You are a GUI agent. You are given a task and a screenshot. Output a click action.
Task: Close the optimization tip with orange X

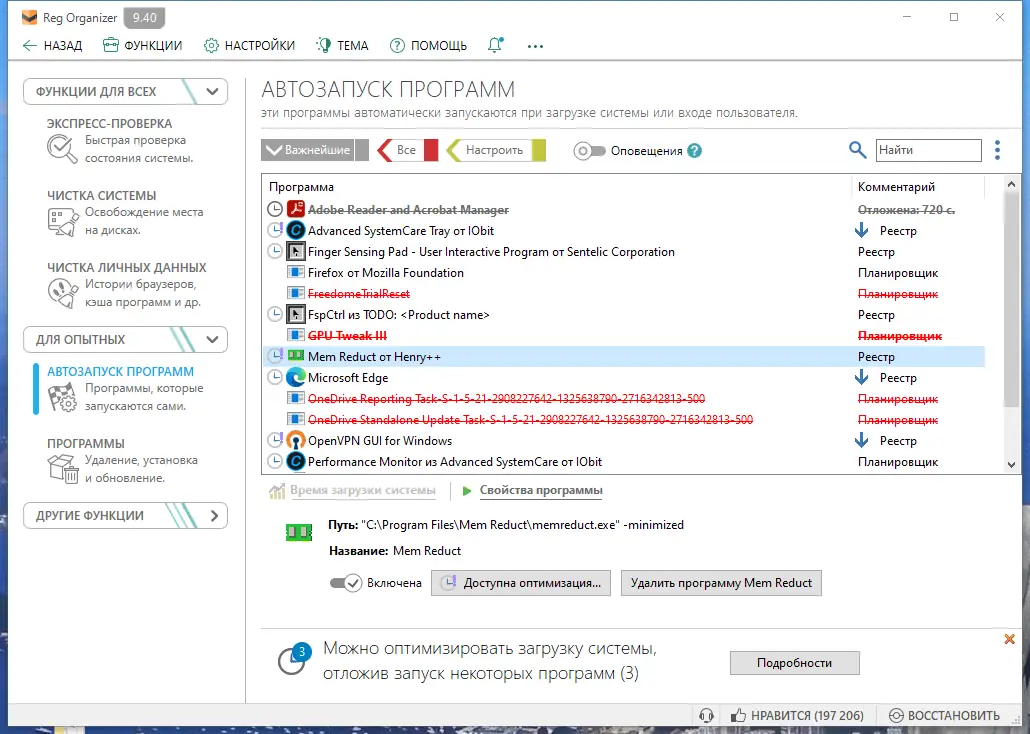pyautogui.click(x=1010, y=639)
